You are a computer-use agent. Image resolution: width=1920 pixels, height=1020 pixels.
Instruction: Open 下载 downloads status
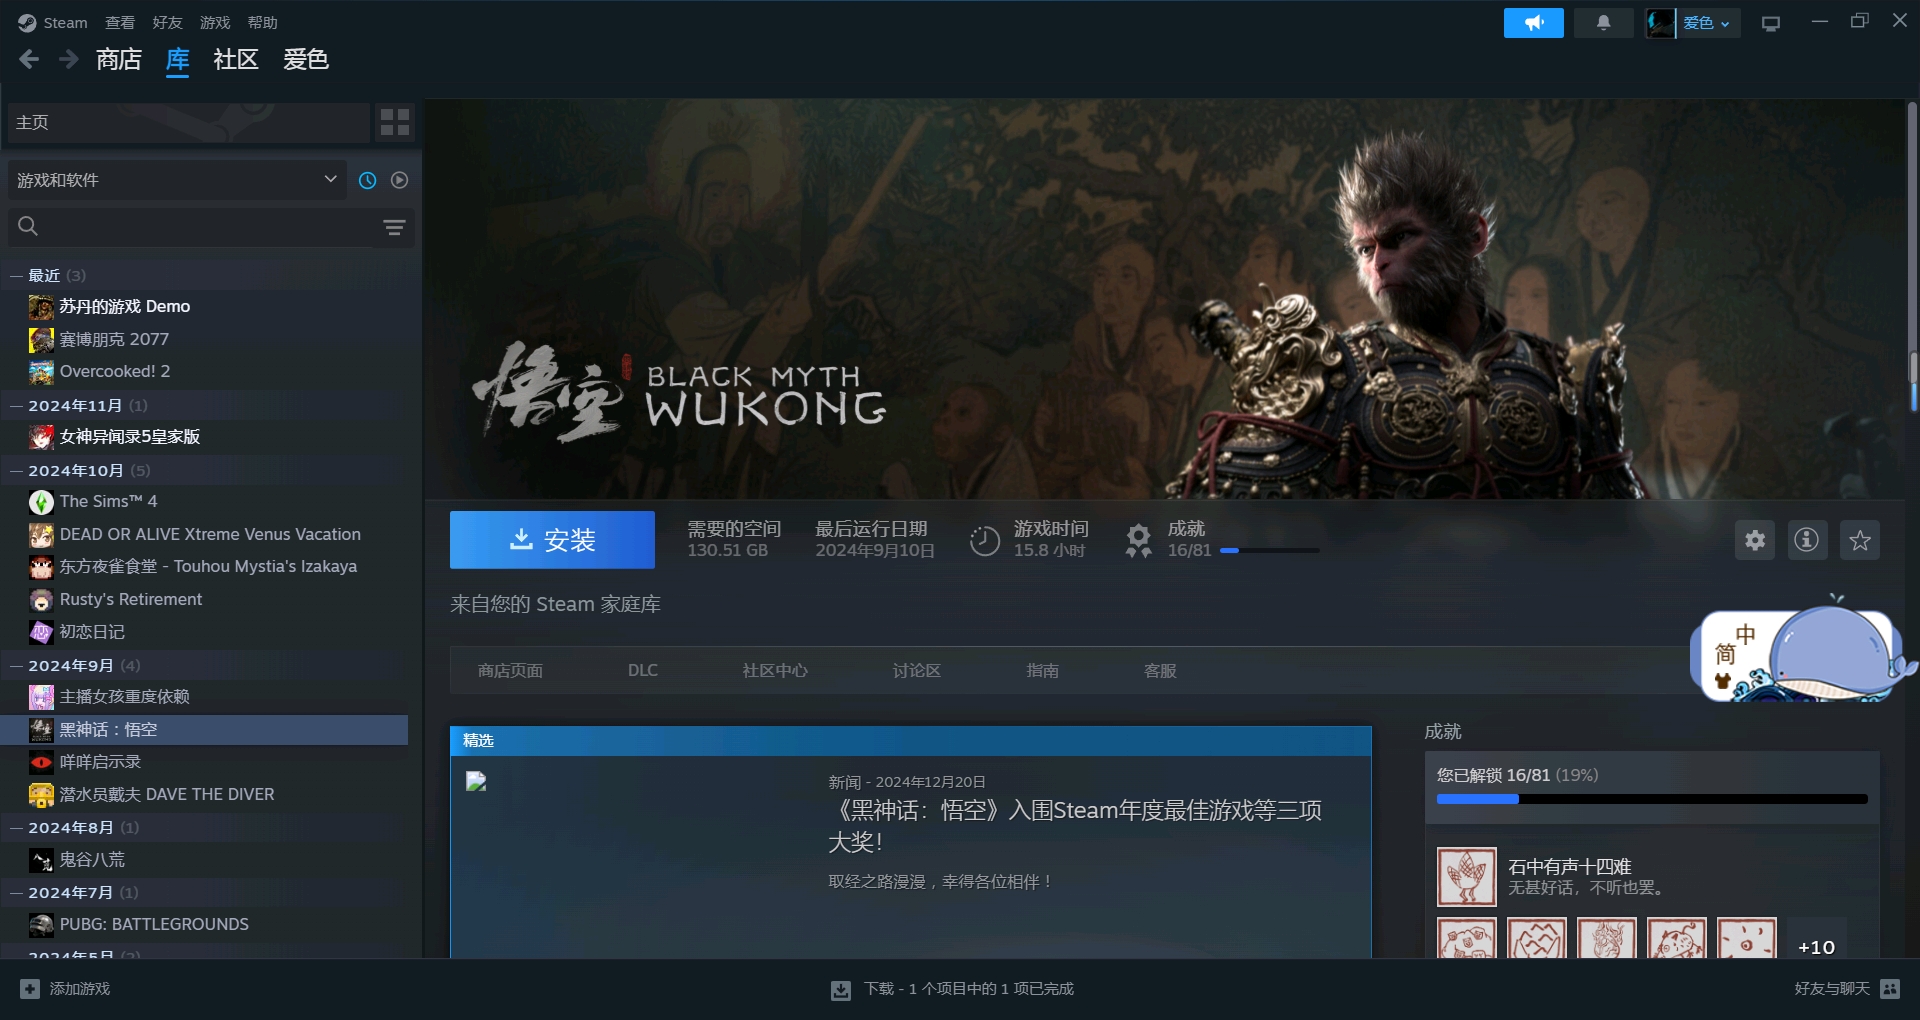(x=952, y=988)
